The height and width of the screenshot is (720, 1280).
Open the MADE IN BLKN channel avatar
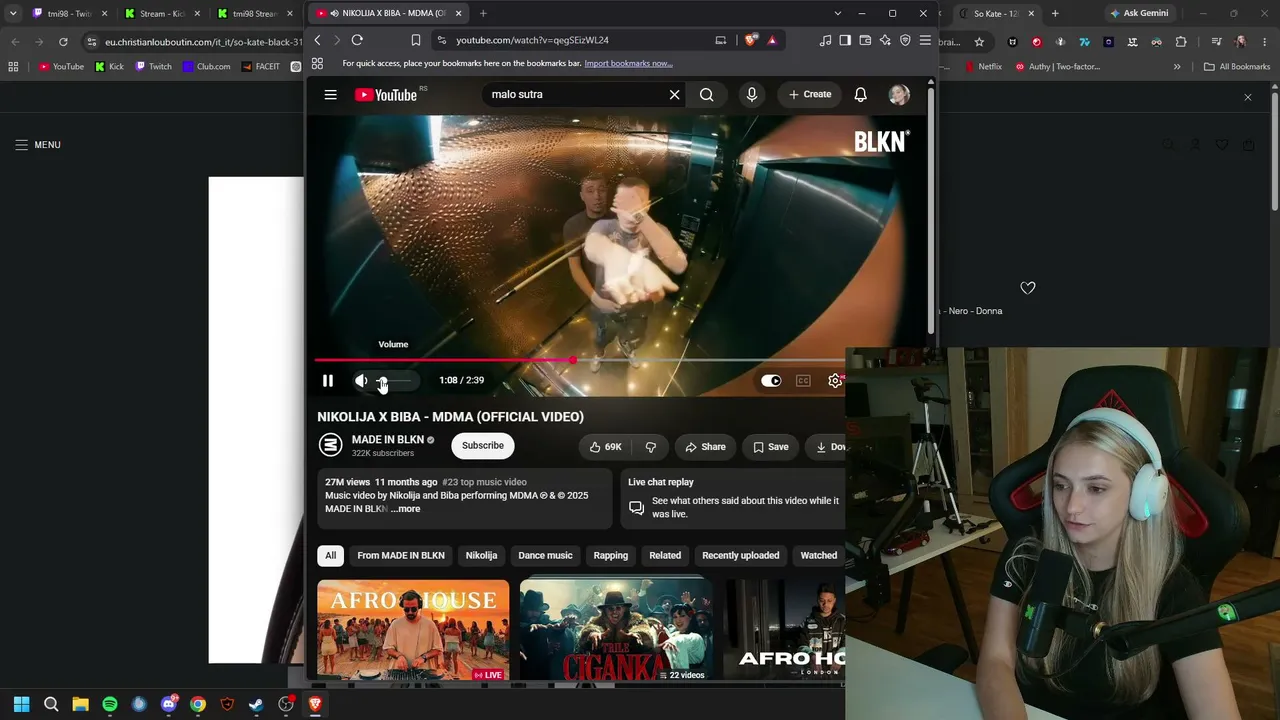click(330, 445)
